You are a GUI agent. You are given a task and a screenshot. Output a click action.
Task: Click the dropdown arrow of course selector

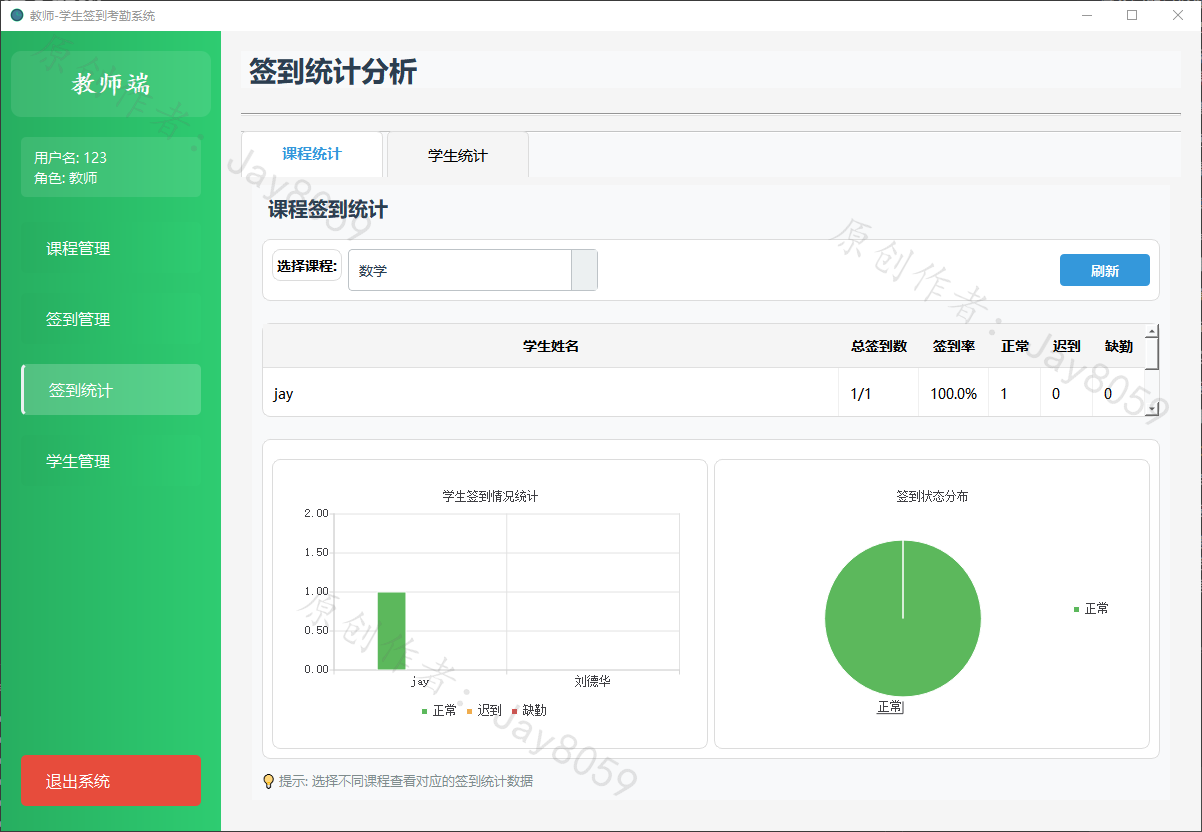coord(584,270)
